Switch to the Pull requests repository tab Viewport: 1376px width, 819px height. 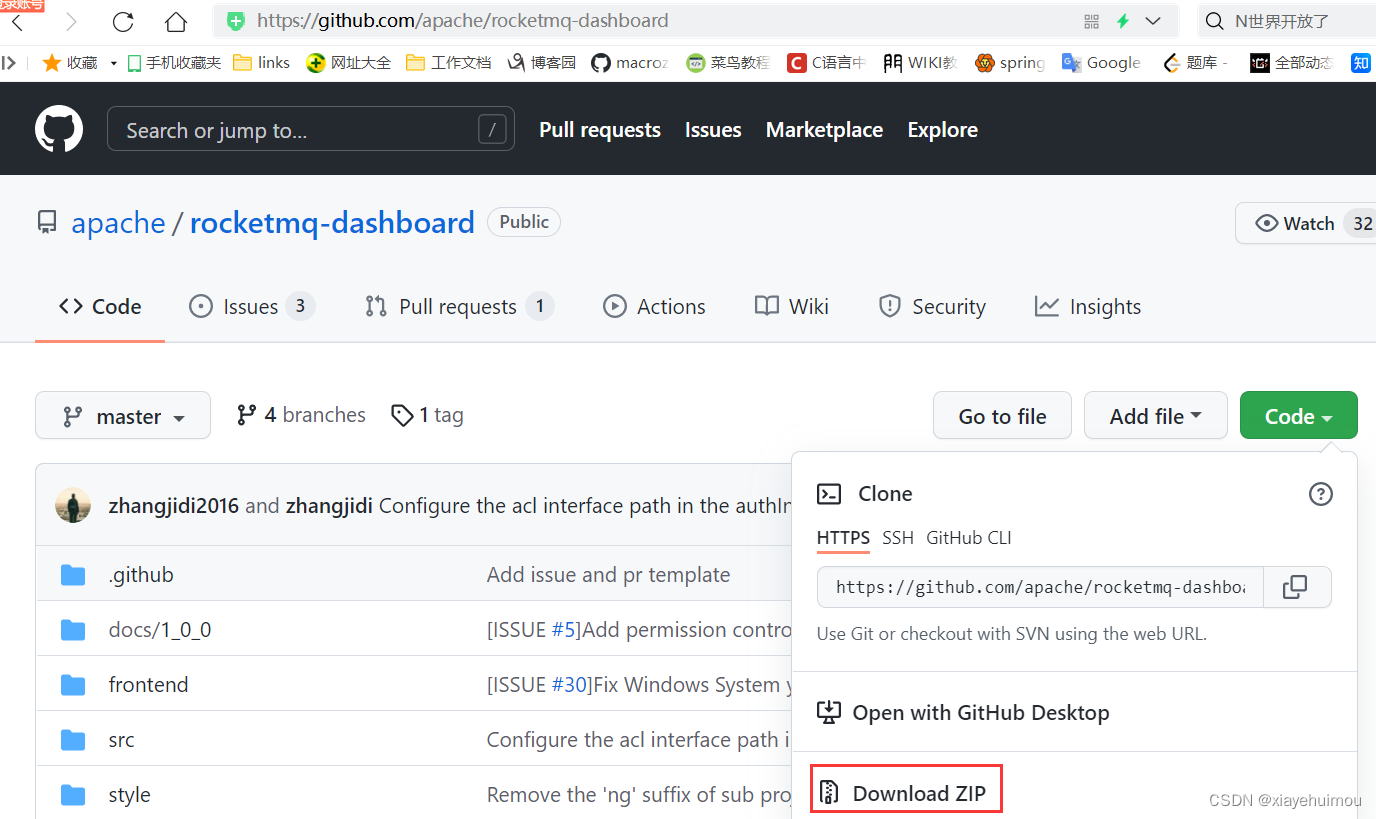pos(459,307)
